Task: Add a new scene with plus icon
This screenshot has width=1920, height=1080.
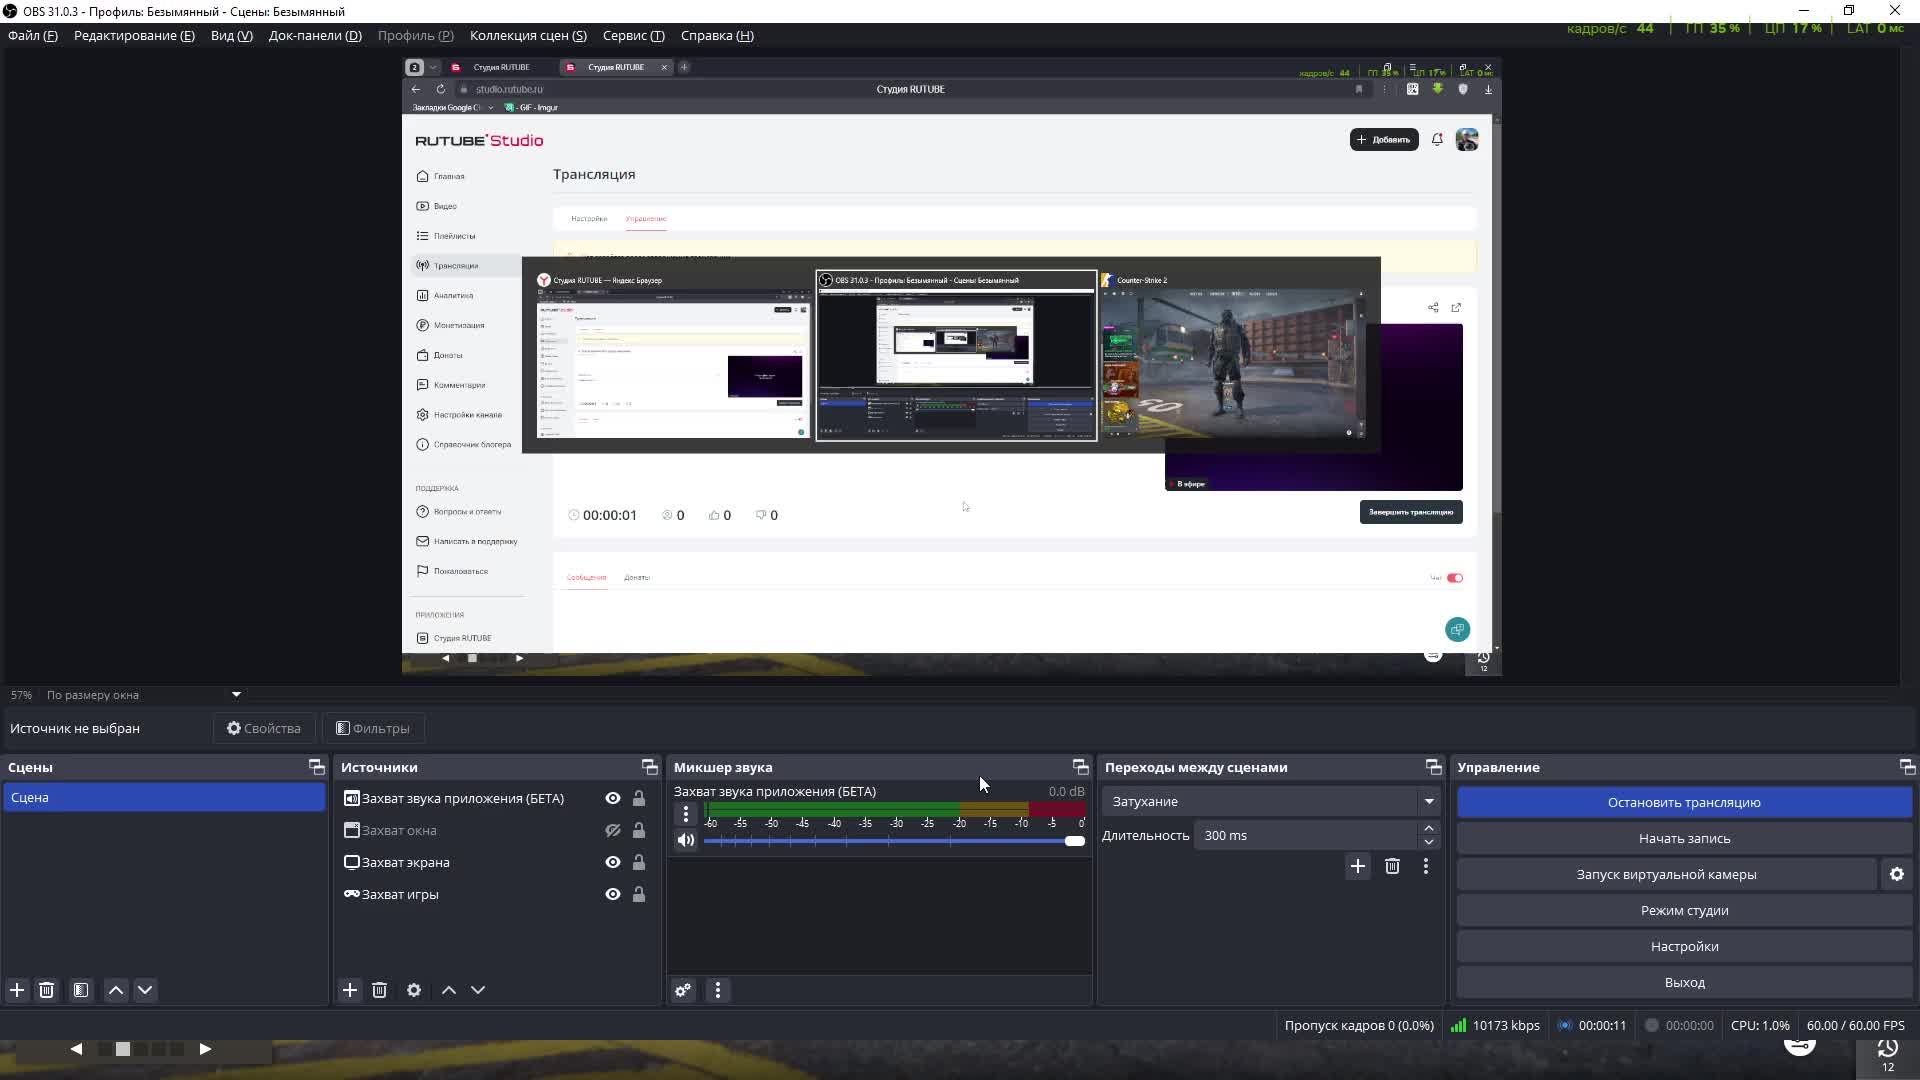Action: 17,990
